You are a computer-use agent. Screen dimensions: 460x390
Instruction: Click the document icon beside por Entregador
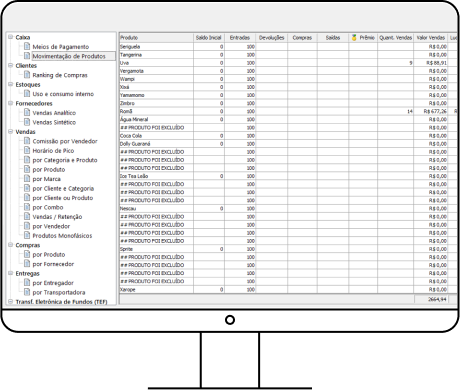(x=27, y=283)
